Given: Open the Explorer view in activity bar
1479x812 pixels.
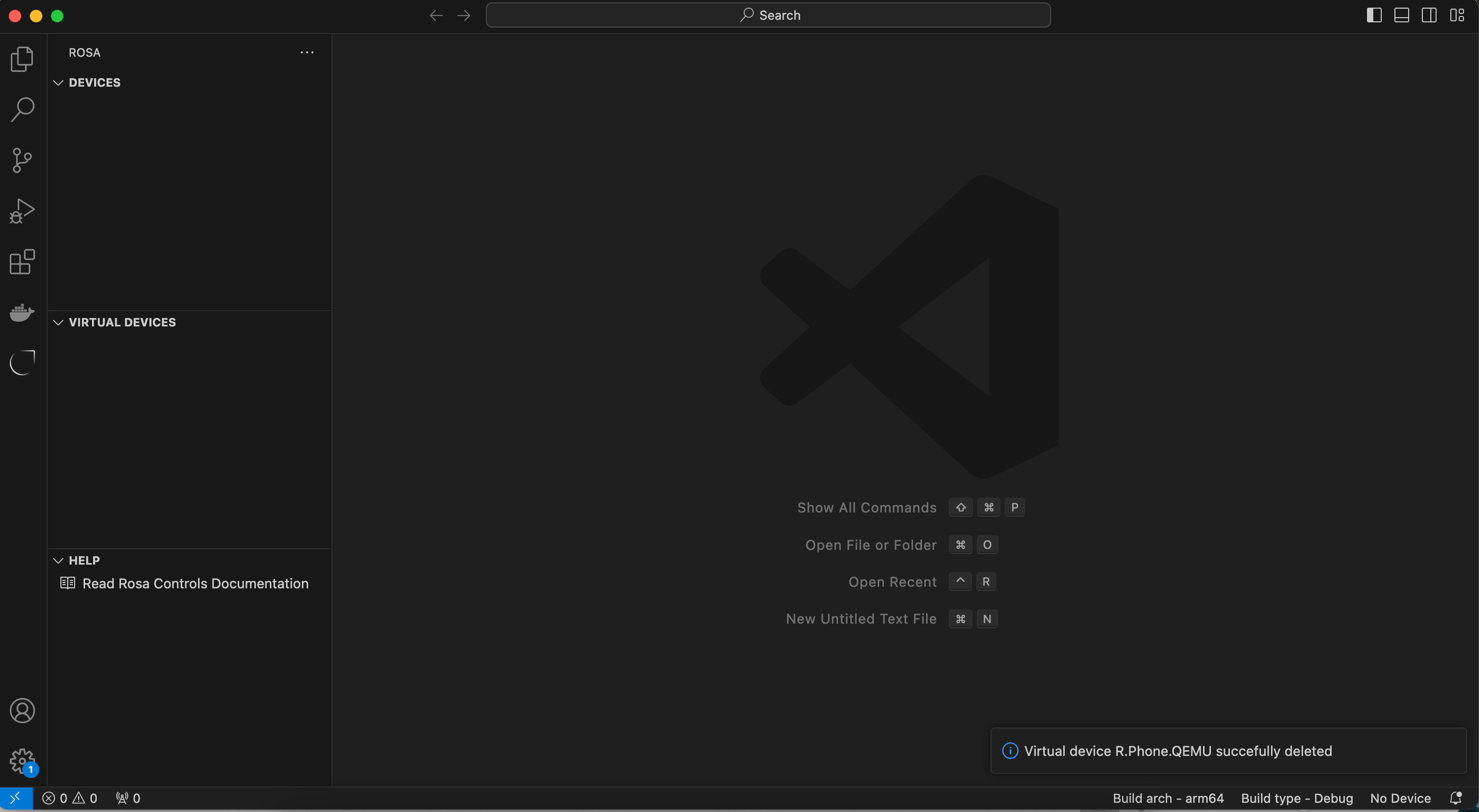Looking at the screenshot, I should [22, 59].
